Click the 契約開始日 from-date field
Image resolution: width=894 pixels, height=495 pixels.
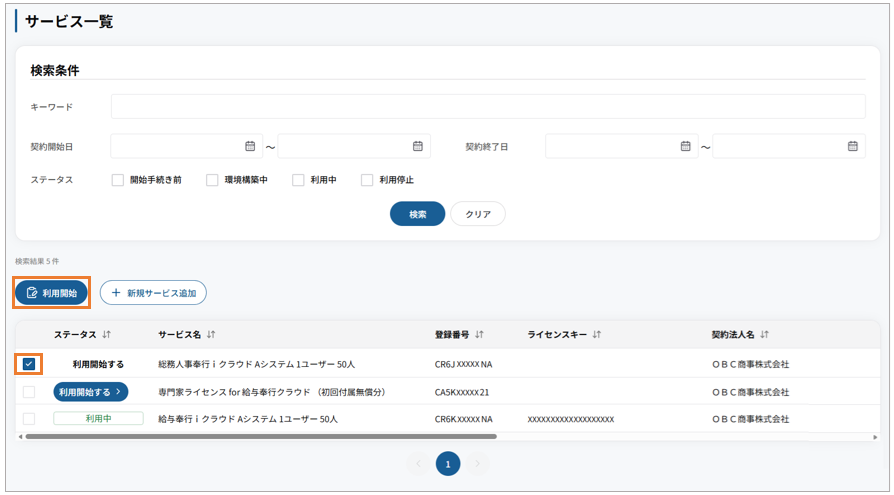coord(186,147)
